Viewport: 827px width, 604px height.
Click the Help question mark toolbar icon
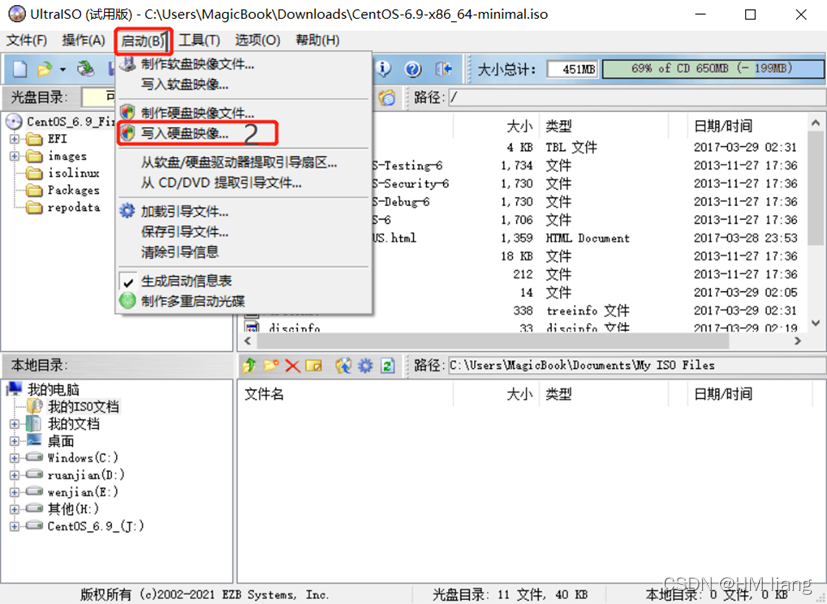point(413,69)
